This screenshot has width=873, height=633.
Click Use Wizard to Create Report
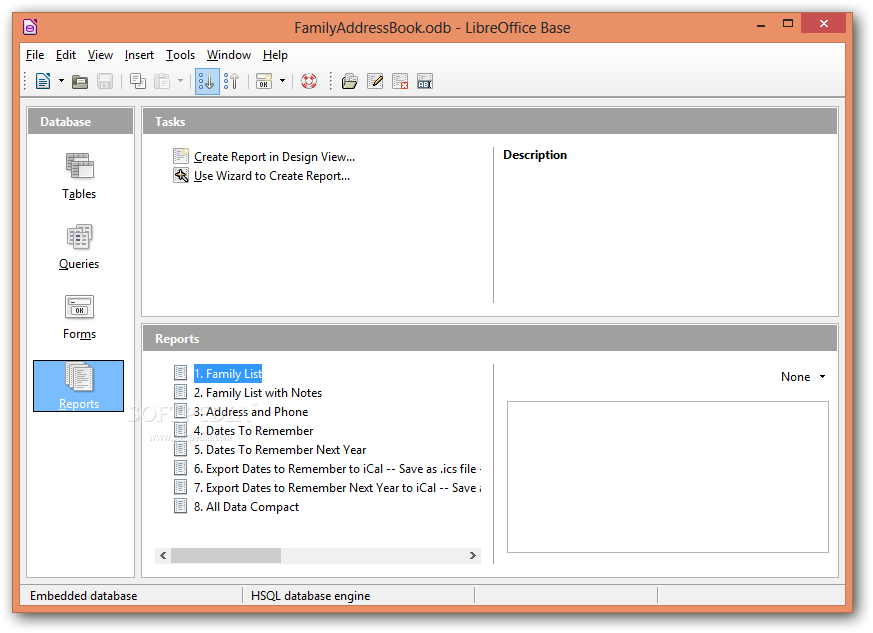point(272,176)
